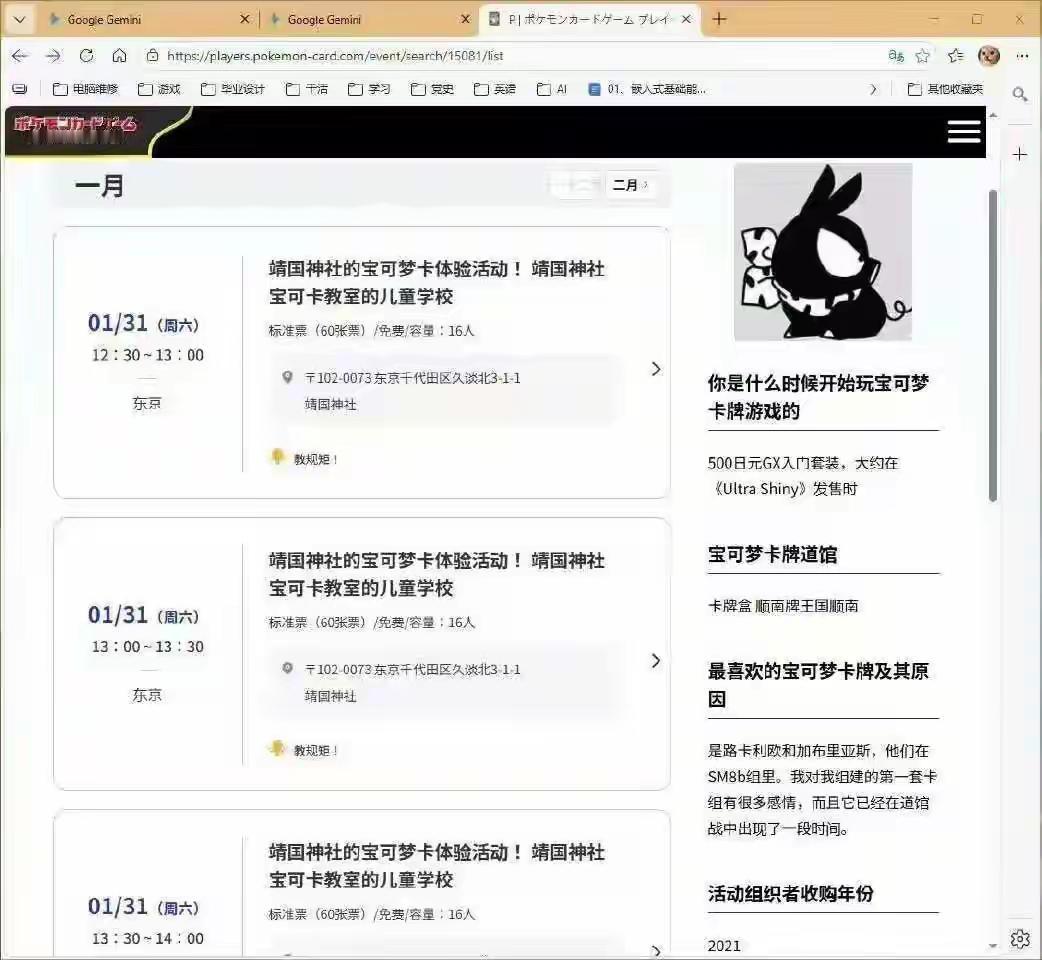The width and height of the screenshot is (1042, 960).
Task: Toggle favorite status with the star icon
Action: click(923, 57)
